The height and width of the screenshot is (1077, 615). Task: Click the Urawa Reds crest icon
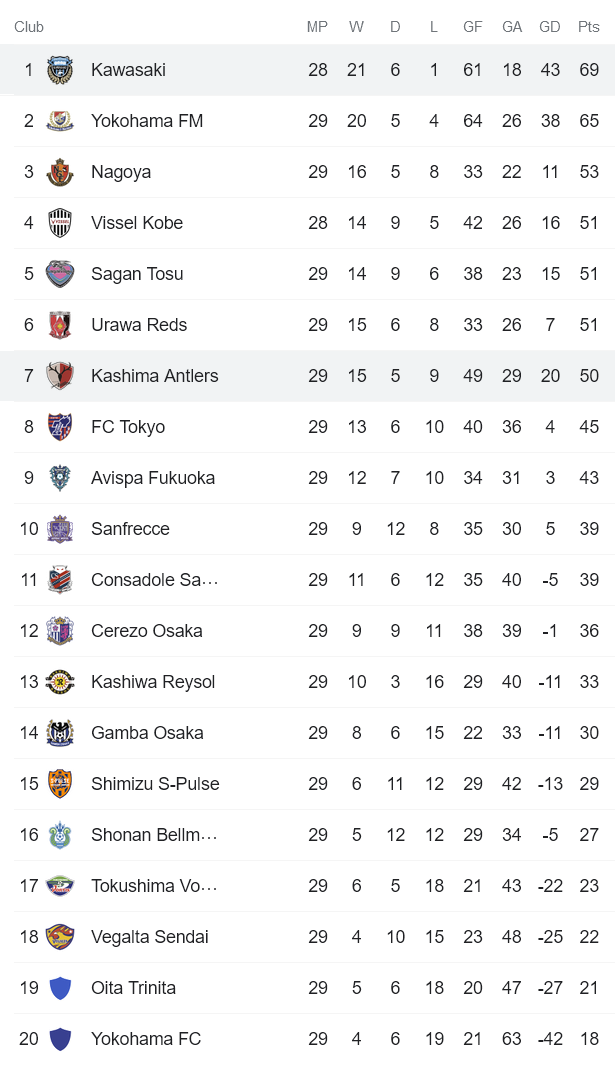pos(60,325)
